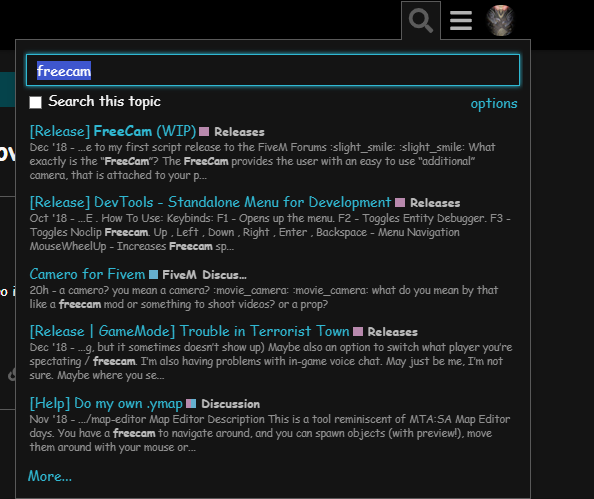Open the user avatar profile menu
This screenshot has width=594, height=499.
[x=500, y=20]
